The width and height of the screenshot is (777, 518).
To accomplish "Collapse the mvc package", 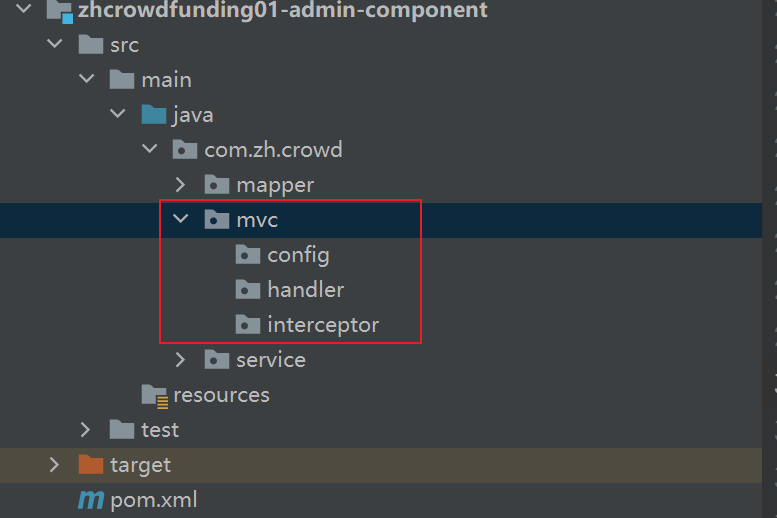I will [180, 220].
